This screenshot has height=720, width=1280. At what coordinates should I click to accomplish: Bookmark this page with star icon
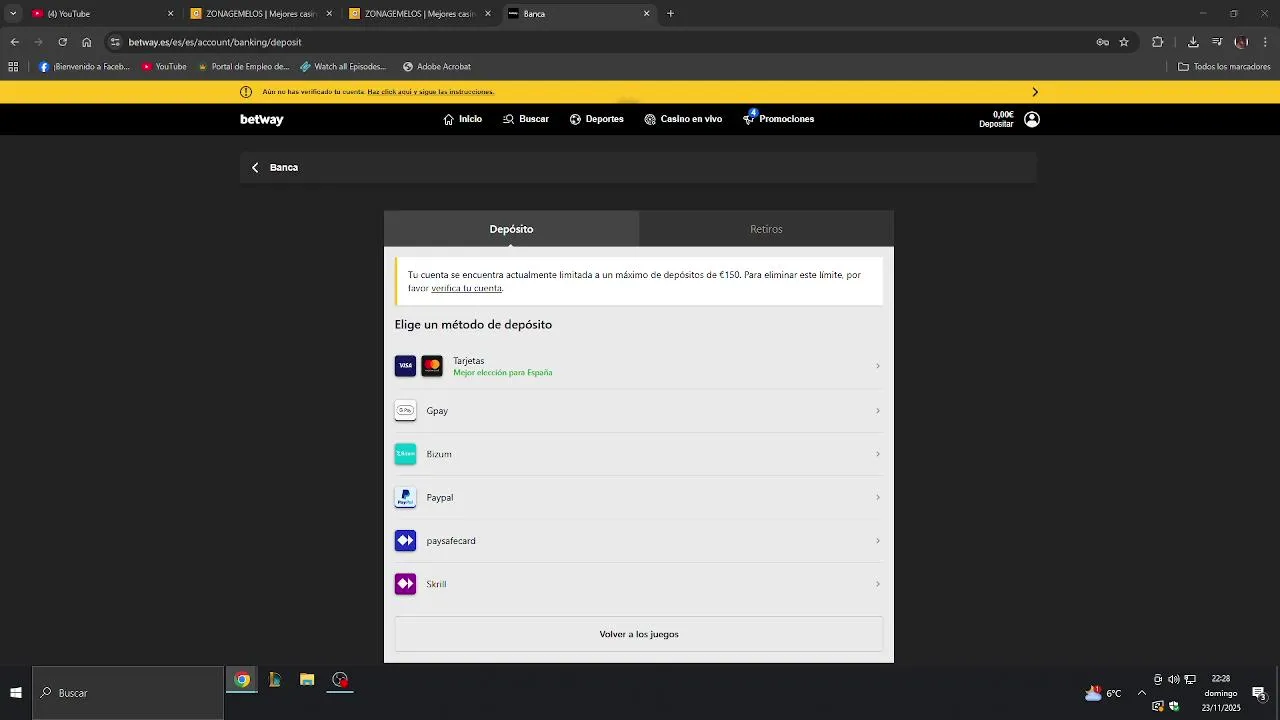click(1124, 42)
